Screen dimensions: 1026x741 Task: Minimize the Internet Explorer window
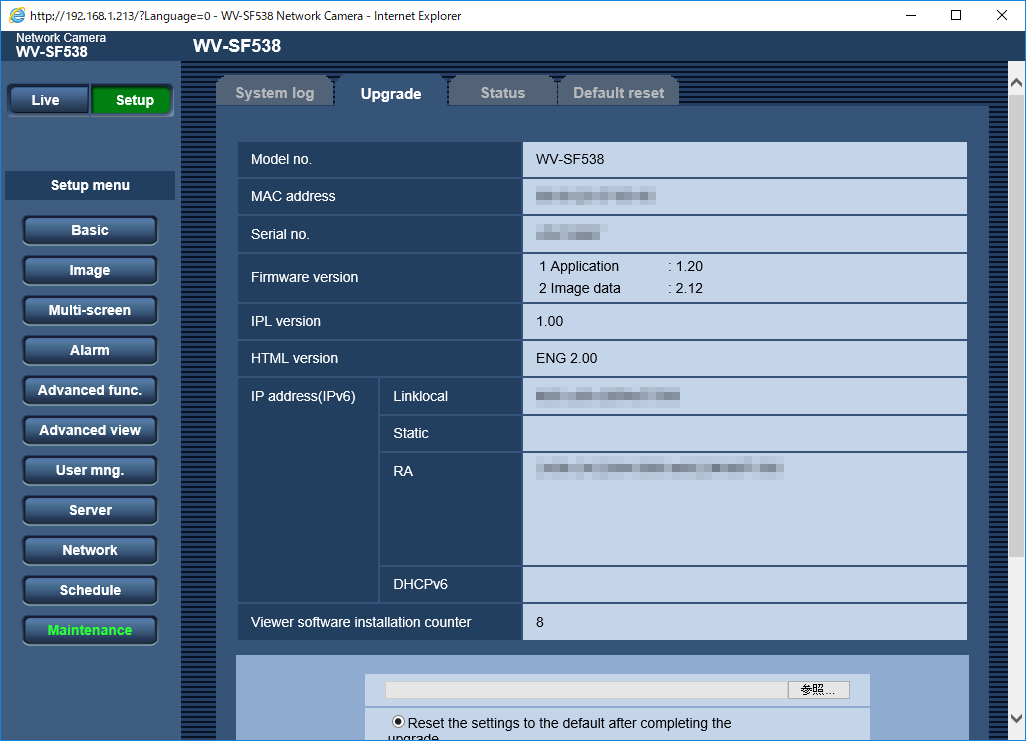coord(911,15)
